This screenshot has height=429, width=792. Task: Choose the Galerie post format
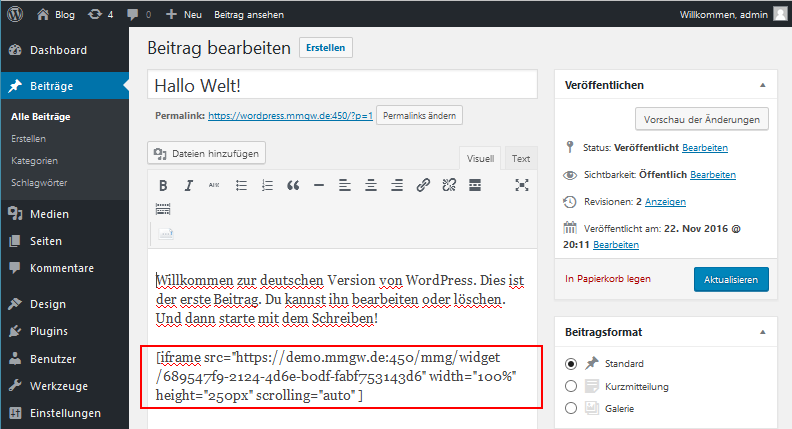coord(571,409)
